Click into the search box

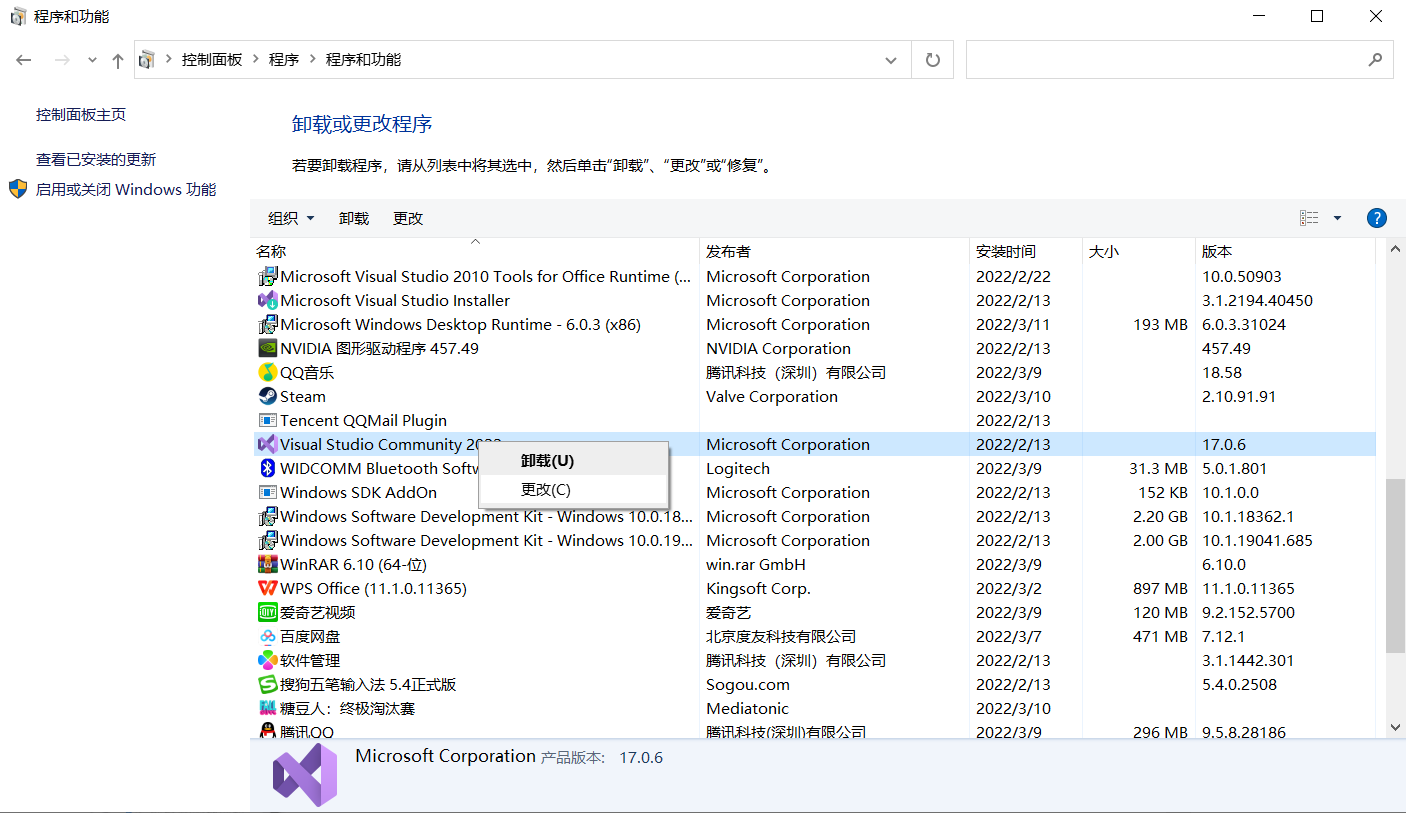(x=1165, y=60)
